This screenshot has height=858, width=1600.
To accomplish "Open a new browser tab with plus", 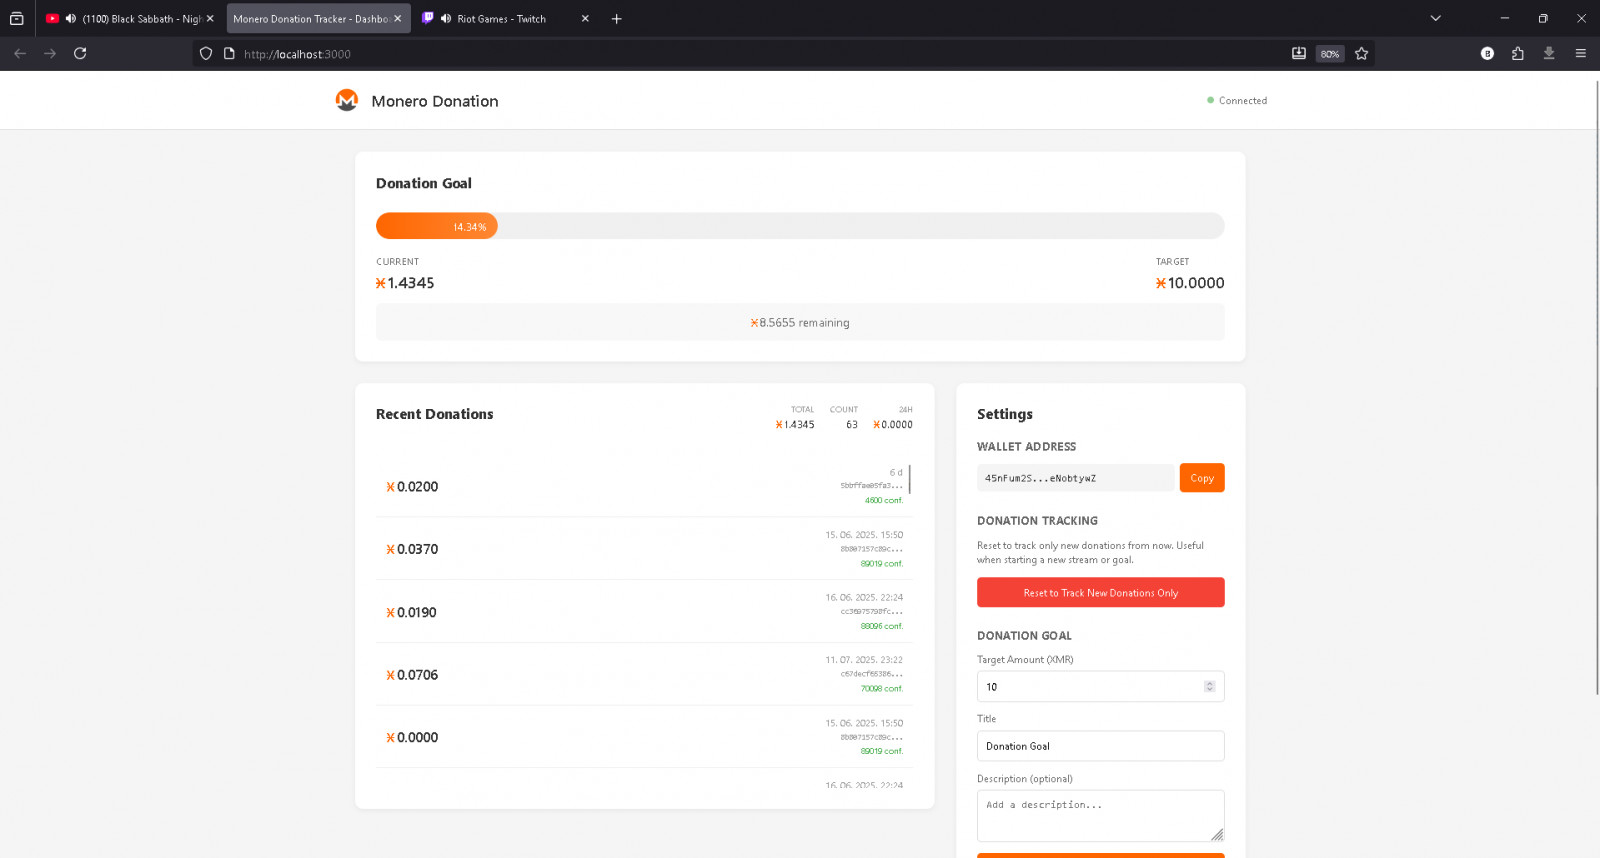I will [617, 19].
